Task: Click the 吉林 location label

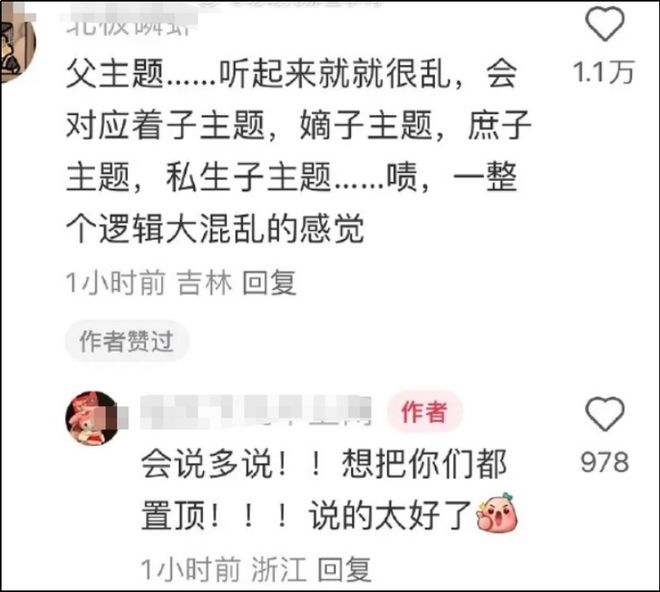Action: [204, 283]
